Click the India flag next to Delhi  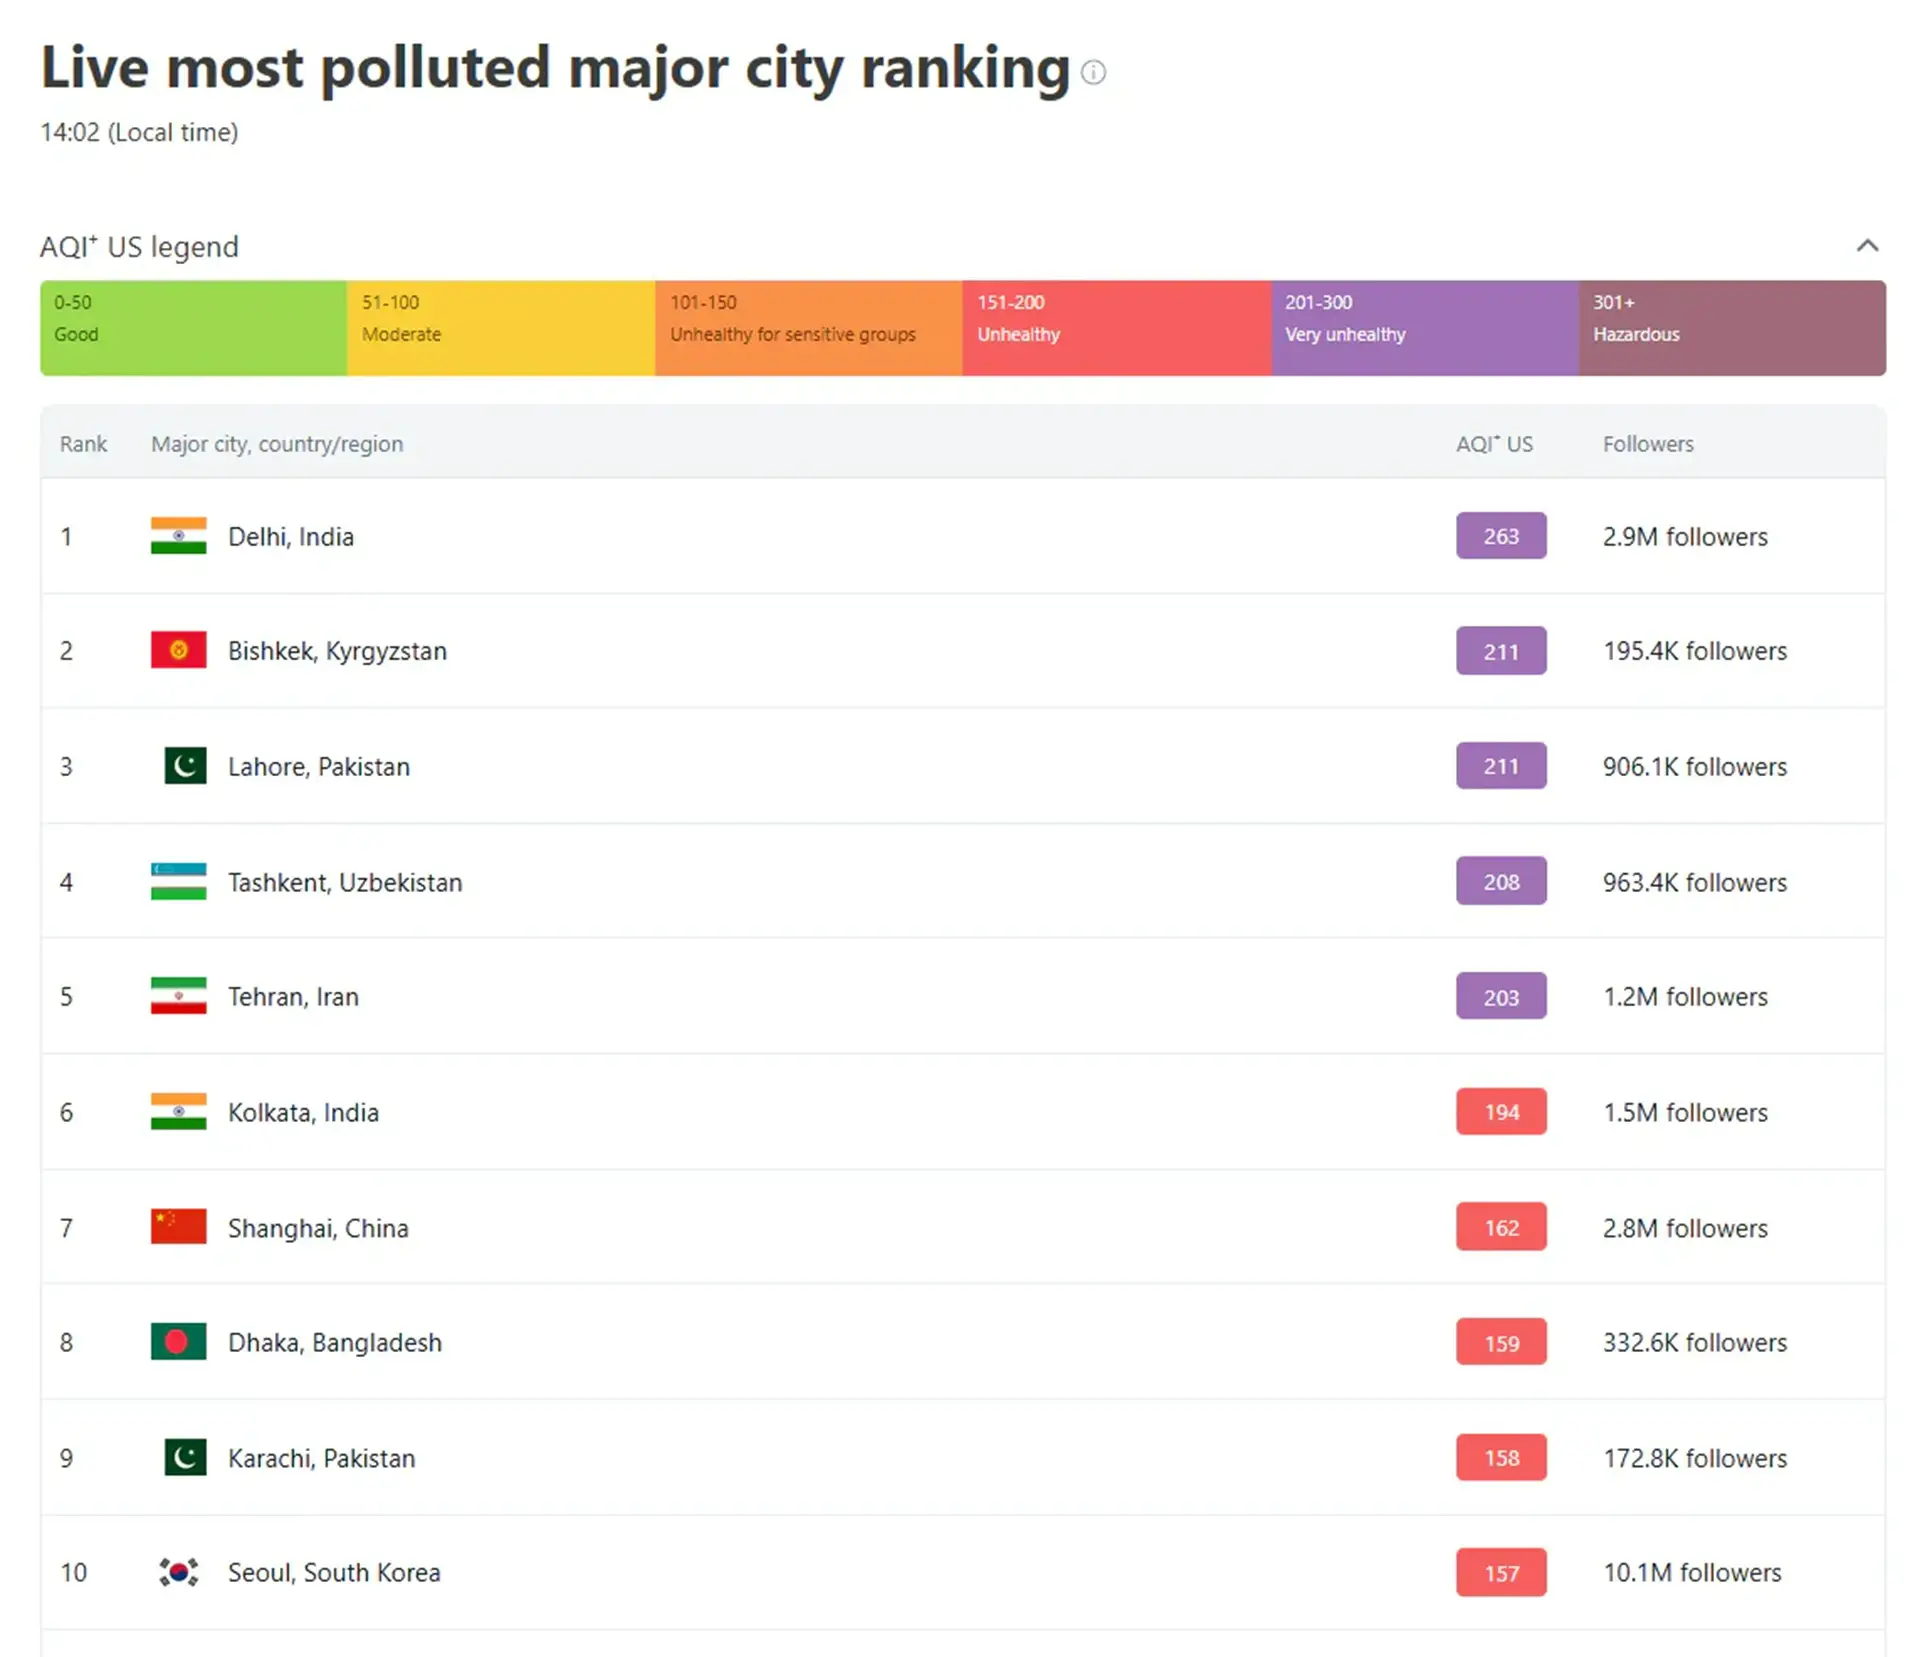point(178,536)
